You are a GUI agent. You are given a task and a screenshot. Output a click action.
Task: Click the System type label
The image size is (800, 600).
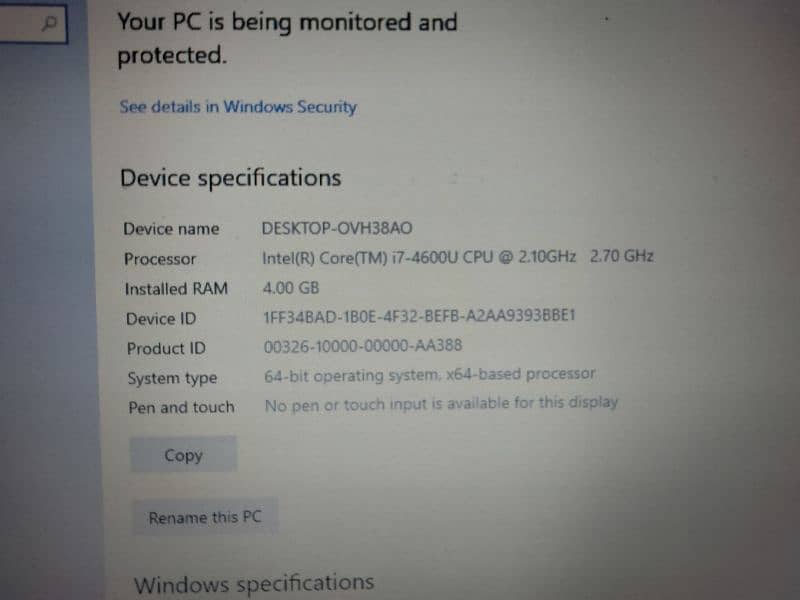click(x=172, y=379)
